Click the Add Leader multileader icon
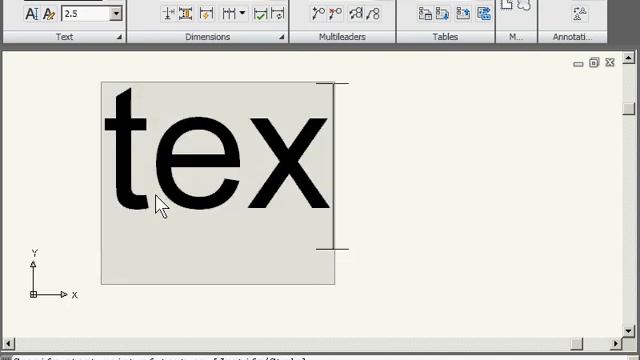640x360 pixels. [x=318, y=13]
